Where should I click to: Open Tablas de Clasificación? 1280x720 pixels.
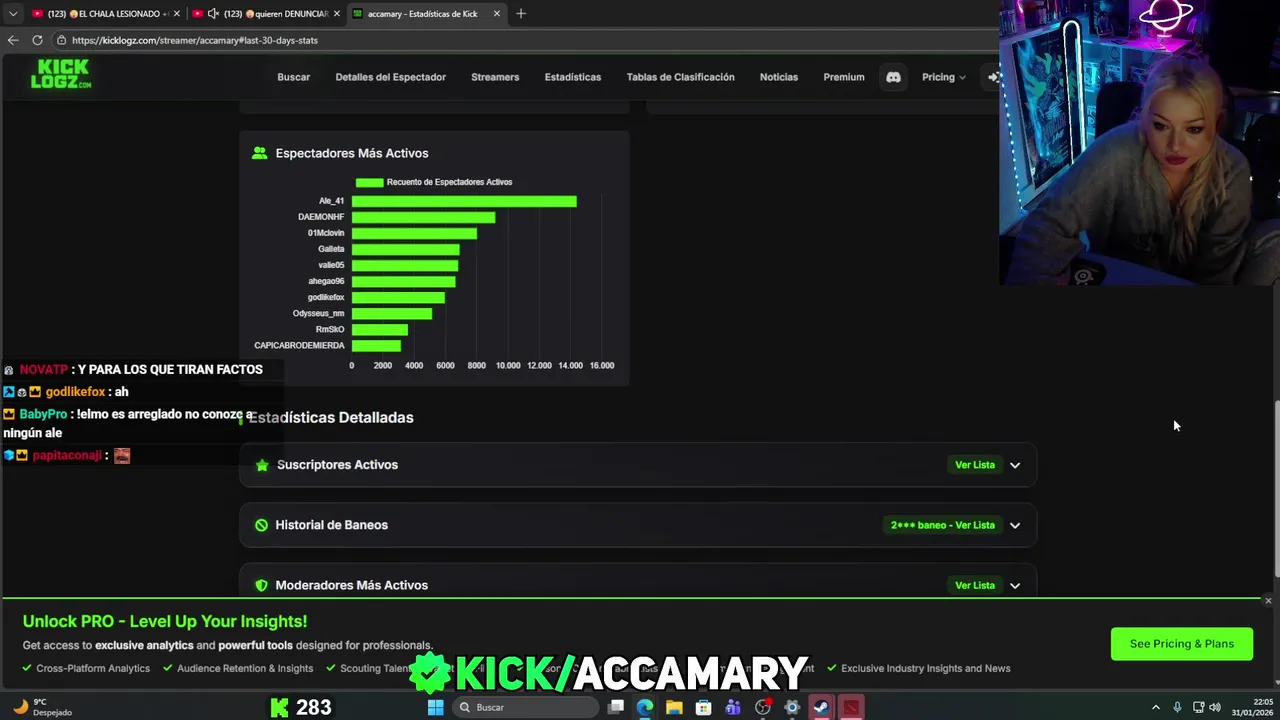680,77
